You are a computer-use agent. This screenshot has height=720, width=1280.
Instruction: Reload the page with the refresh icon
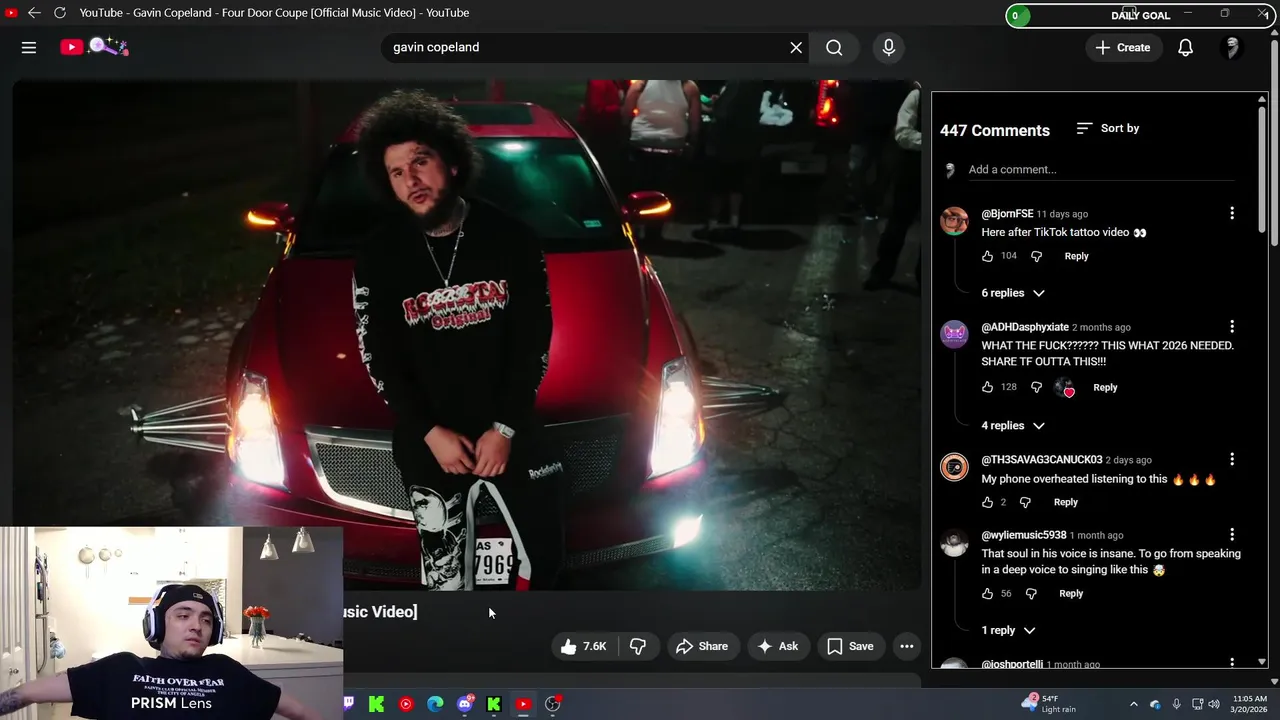(x=60, y=13)
